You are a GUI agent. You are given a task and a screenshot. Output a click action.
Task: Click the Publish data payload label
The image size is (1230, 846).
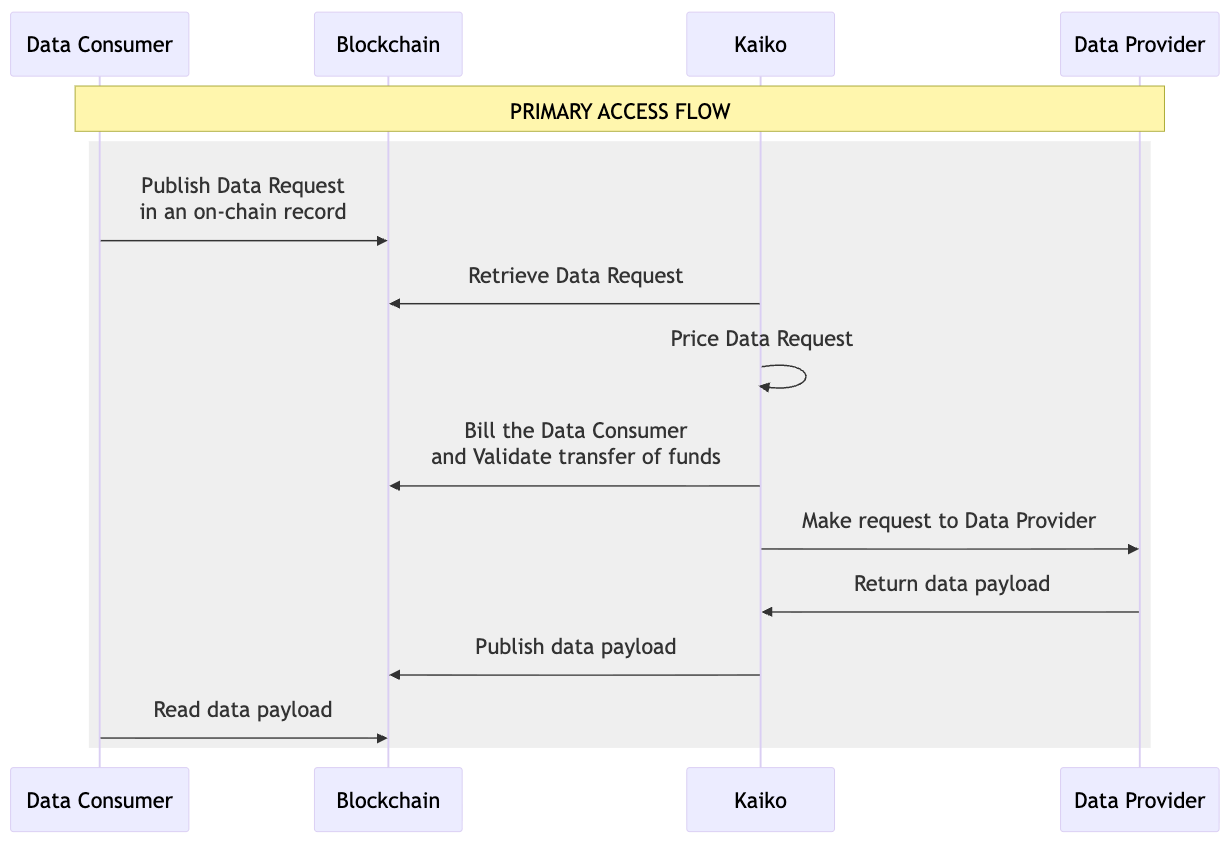[575, 647]
